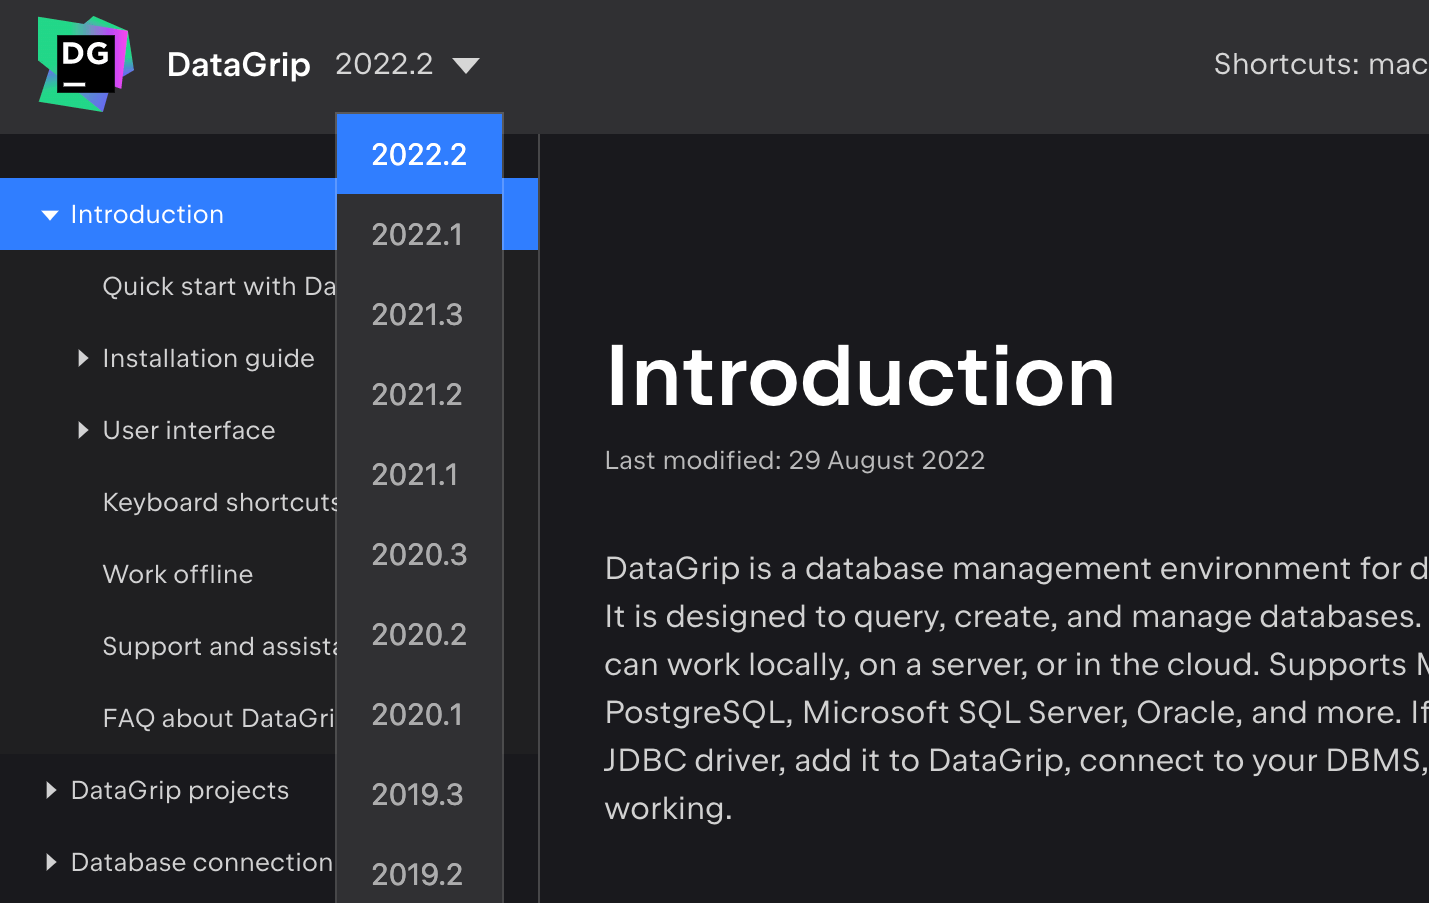This screenshot has width=1429, height=903.
Task: Expand the DataGrip projects section
Action: [x=50, y=790]
